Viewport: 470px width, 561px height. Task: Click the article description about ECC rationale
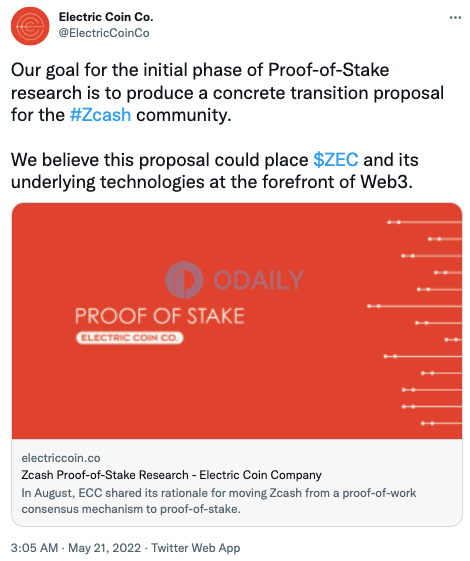[x=219, y=501]
